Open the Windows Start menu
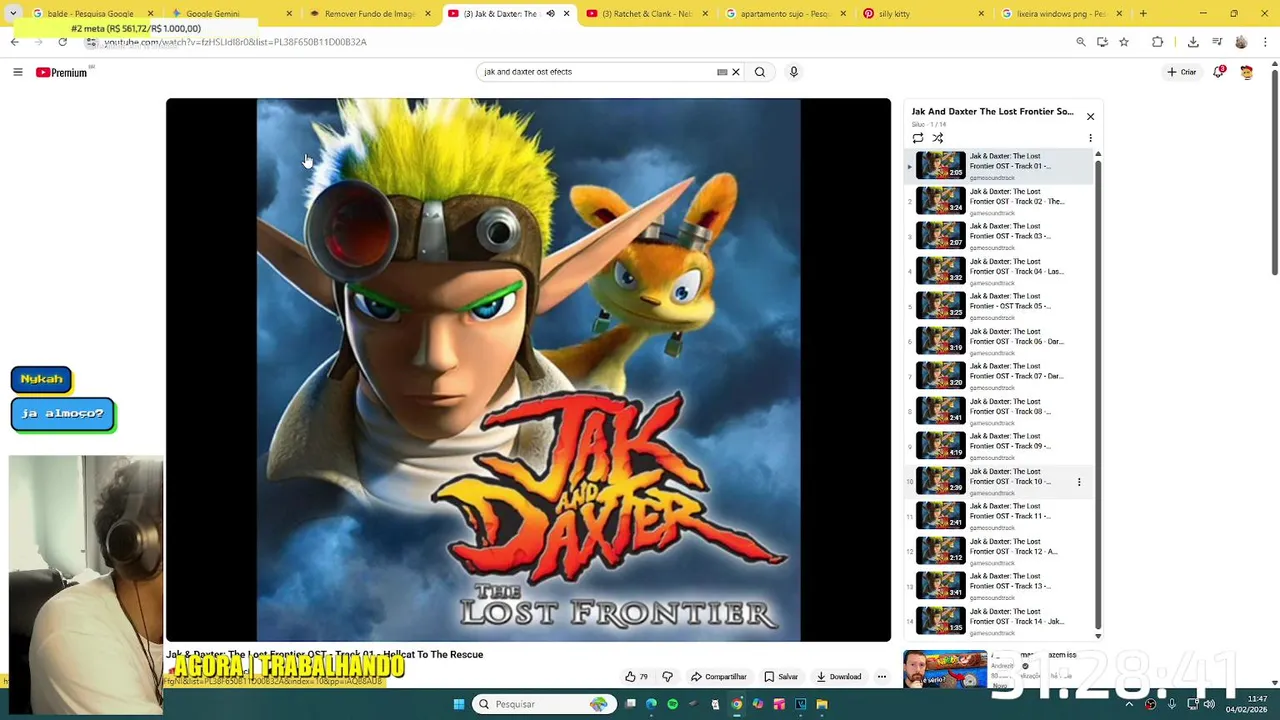Screen dimensions: 1280x720 [459, 704]
